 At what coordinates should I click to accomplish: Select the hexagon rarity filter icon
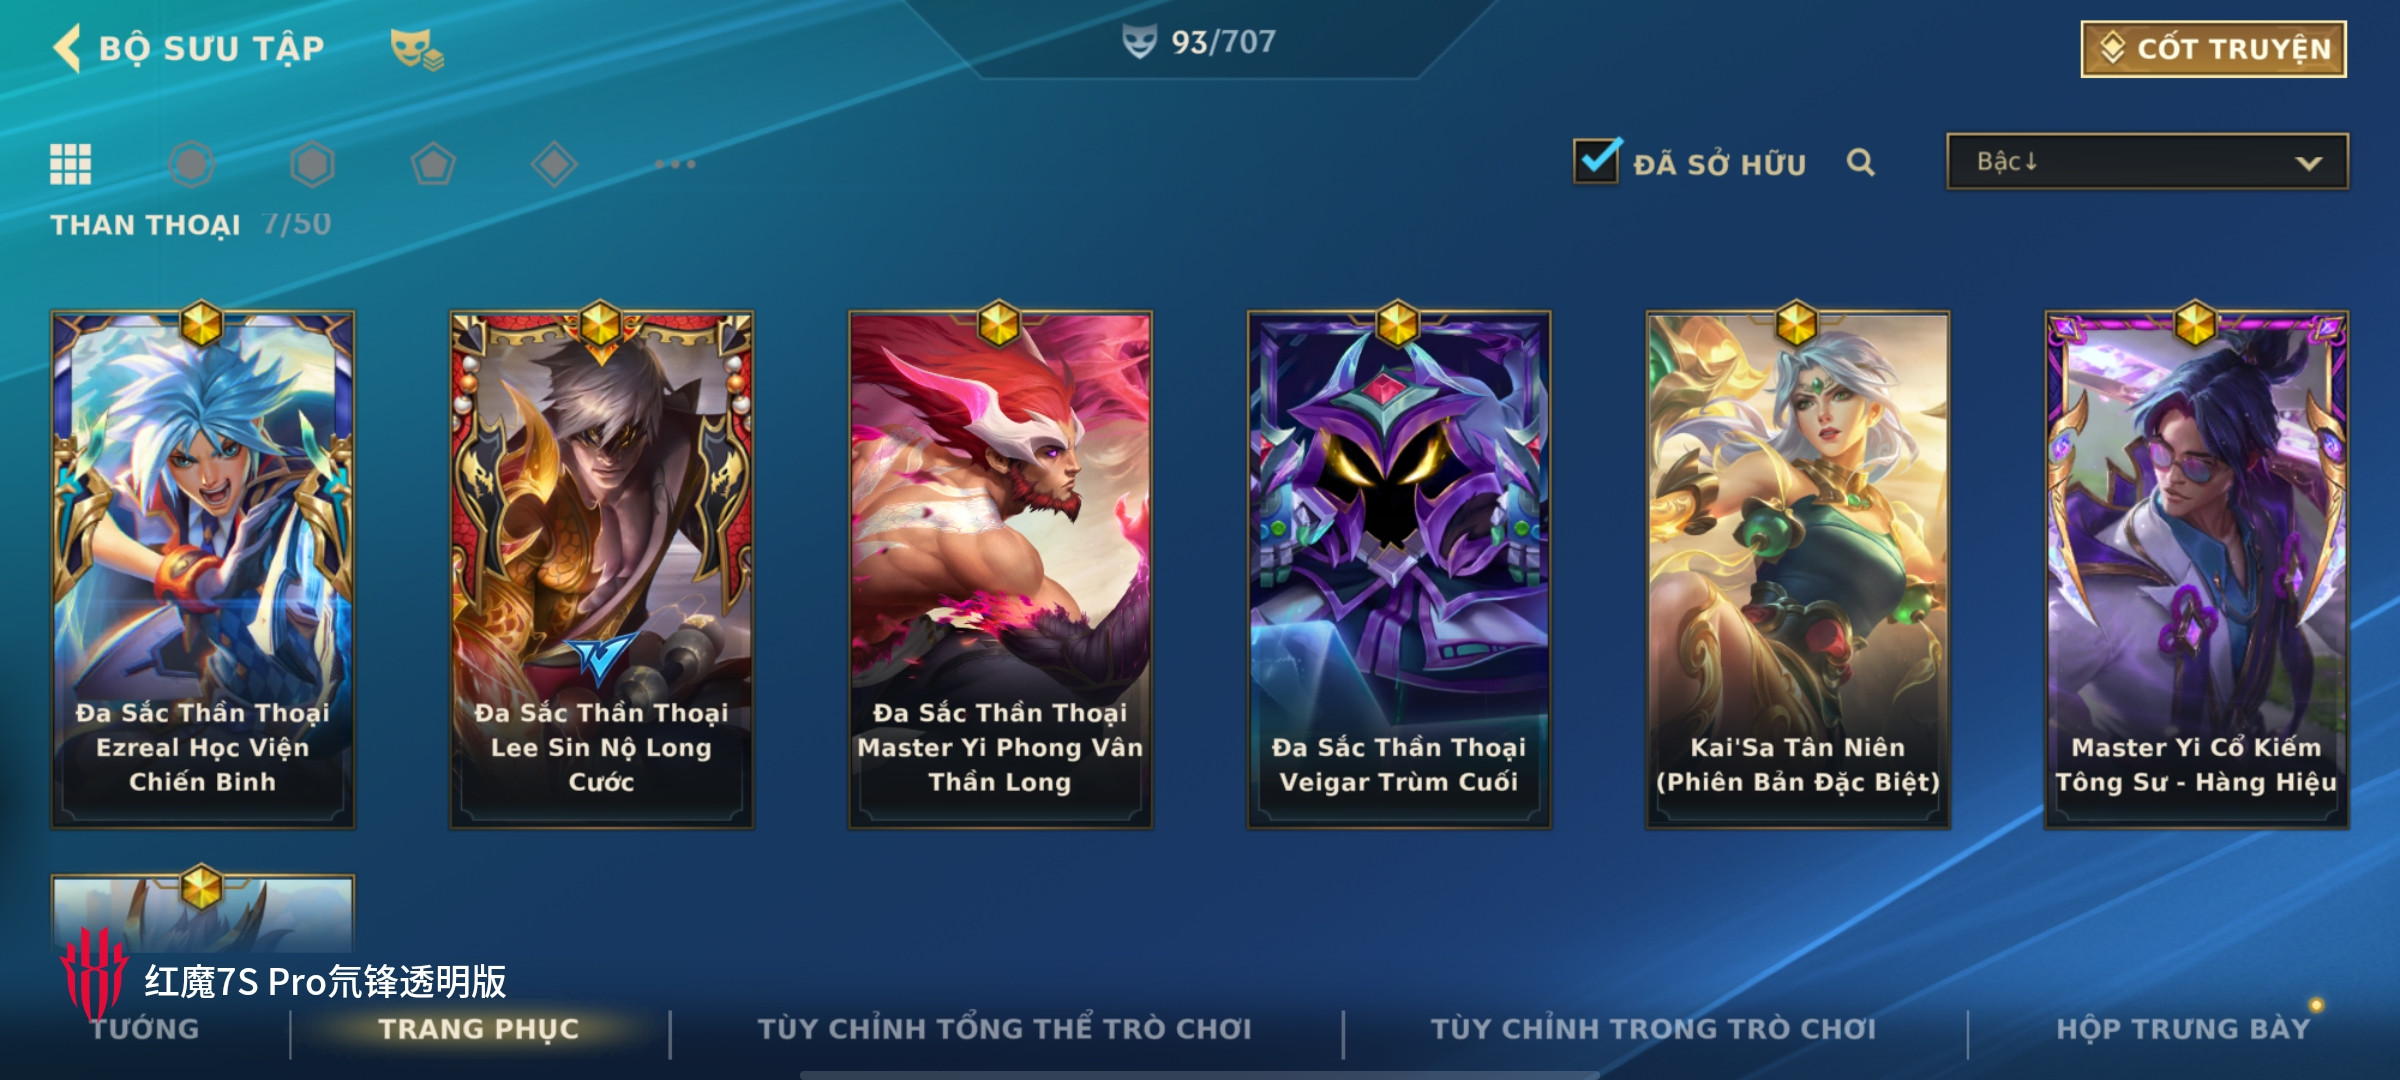312,164
